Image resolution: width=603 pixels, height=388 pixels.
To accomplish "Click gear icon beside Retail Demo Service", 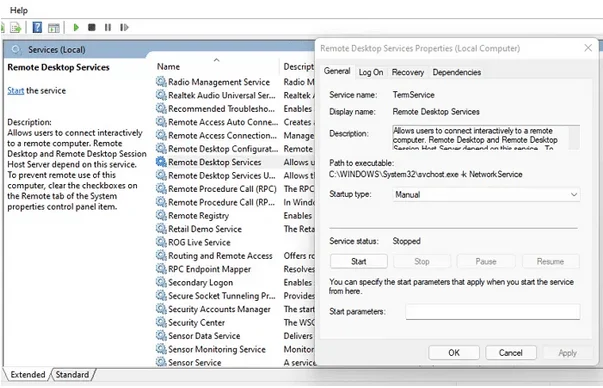I will pyautogui.click(x=161, y=229).
